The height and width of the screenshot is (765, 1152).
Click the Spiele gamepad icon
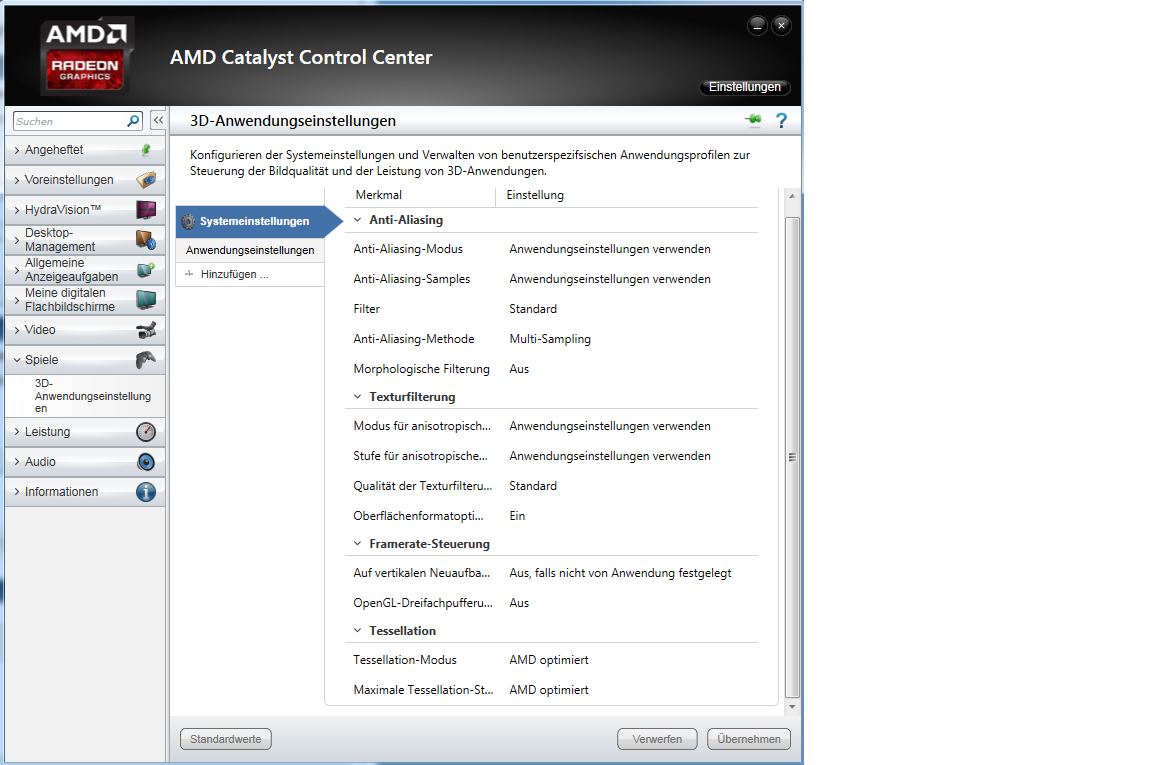pyautogui.click(x=146, y=359)
